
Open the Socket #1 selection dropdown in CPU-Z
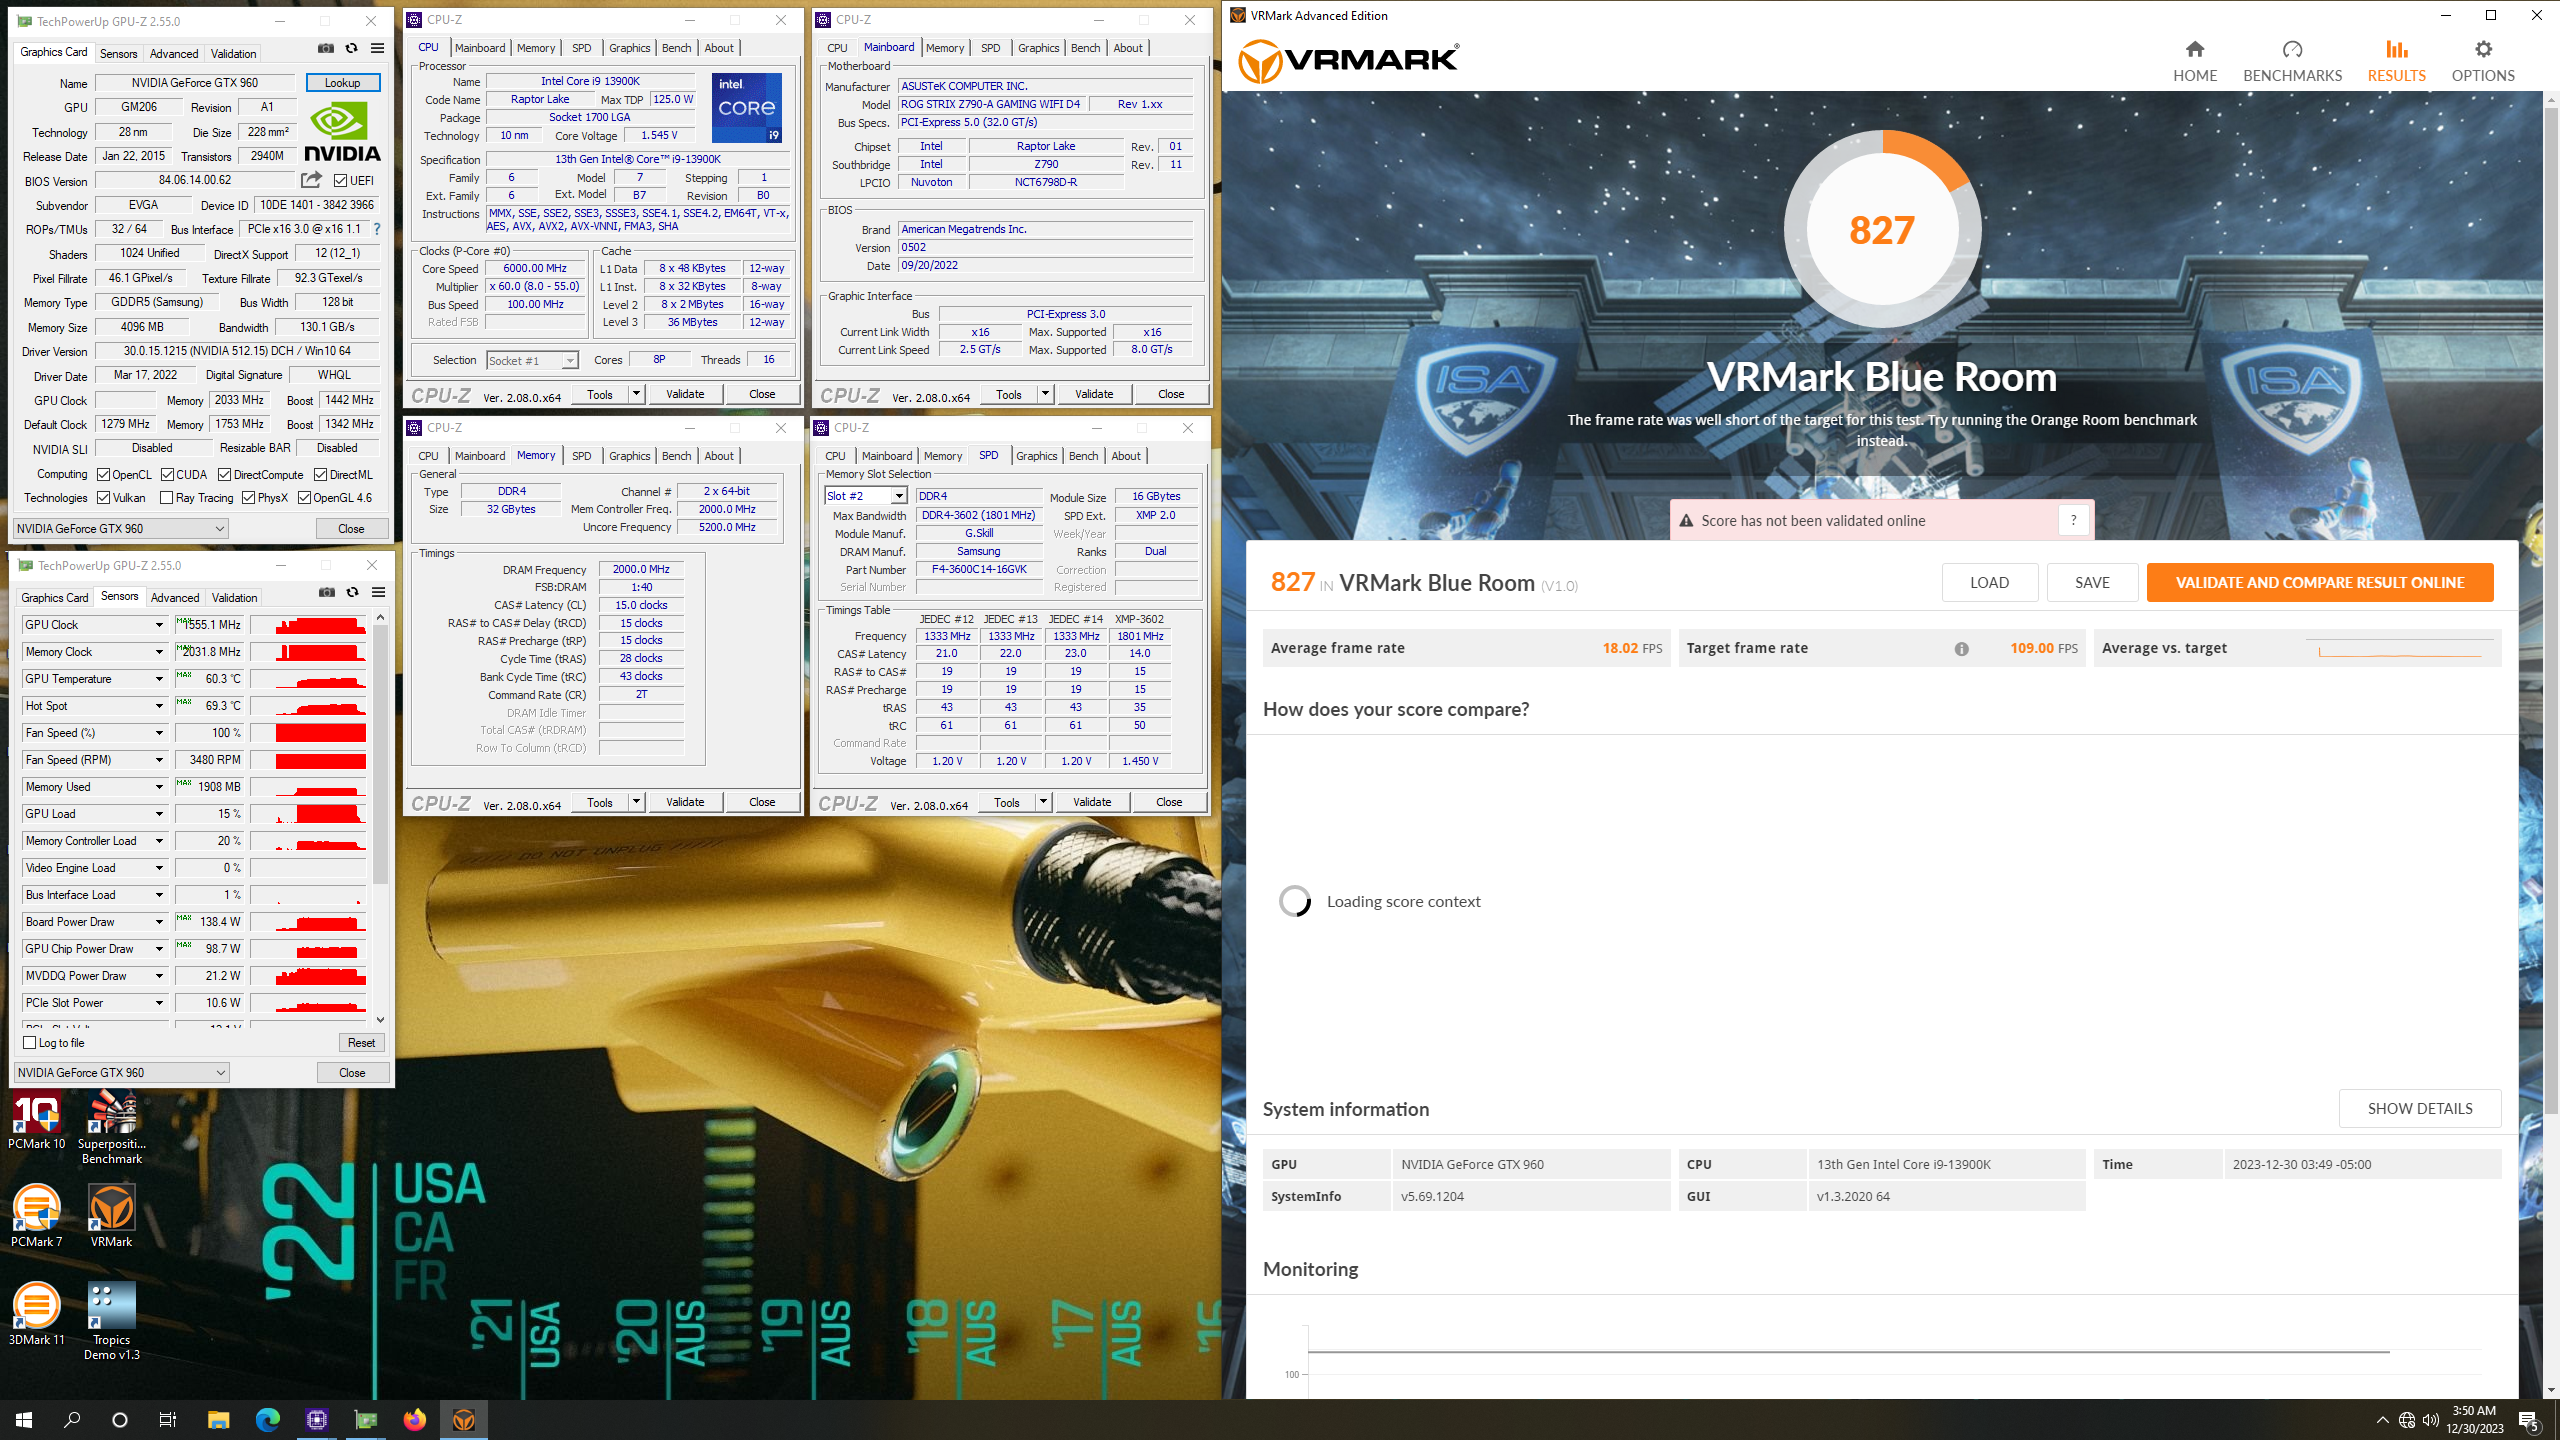point(532,360)
